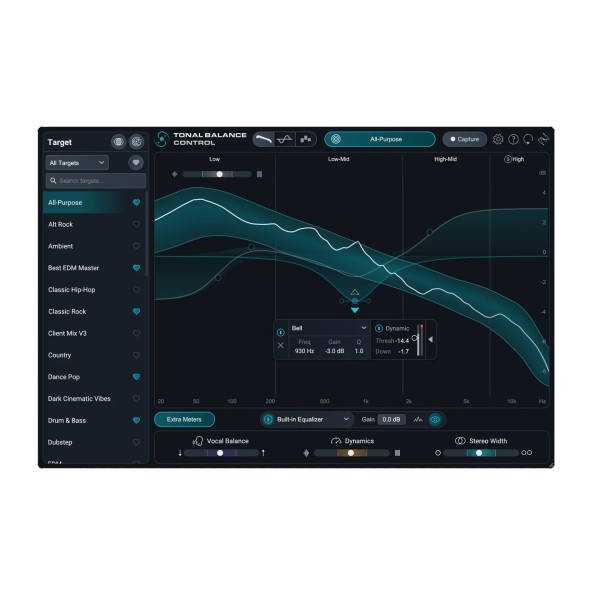Click the feedback speech bubble icon

(x=528, y=139)
